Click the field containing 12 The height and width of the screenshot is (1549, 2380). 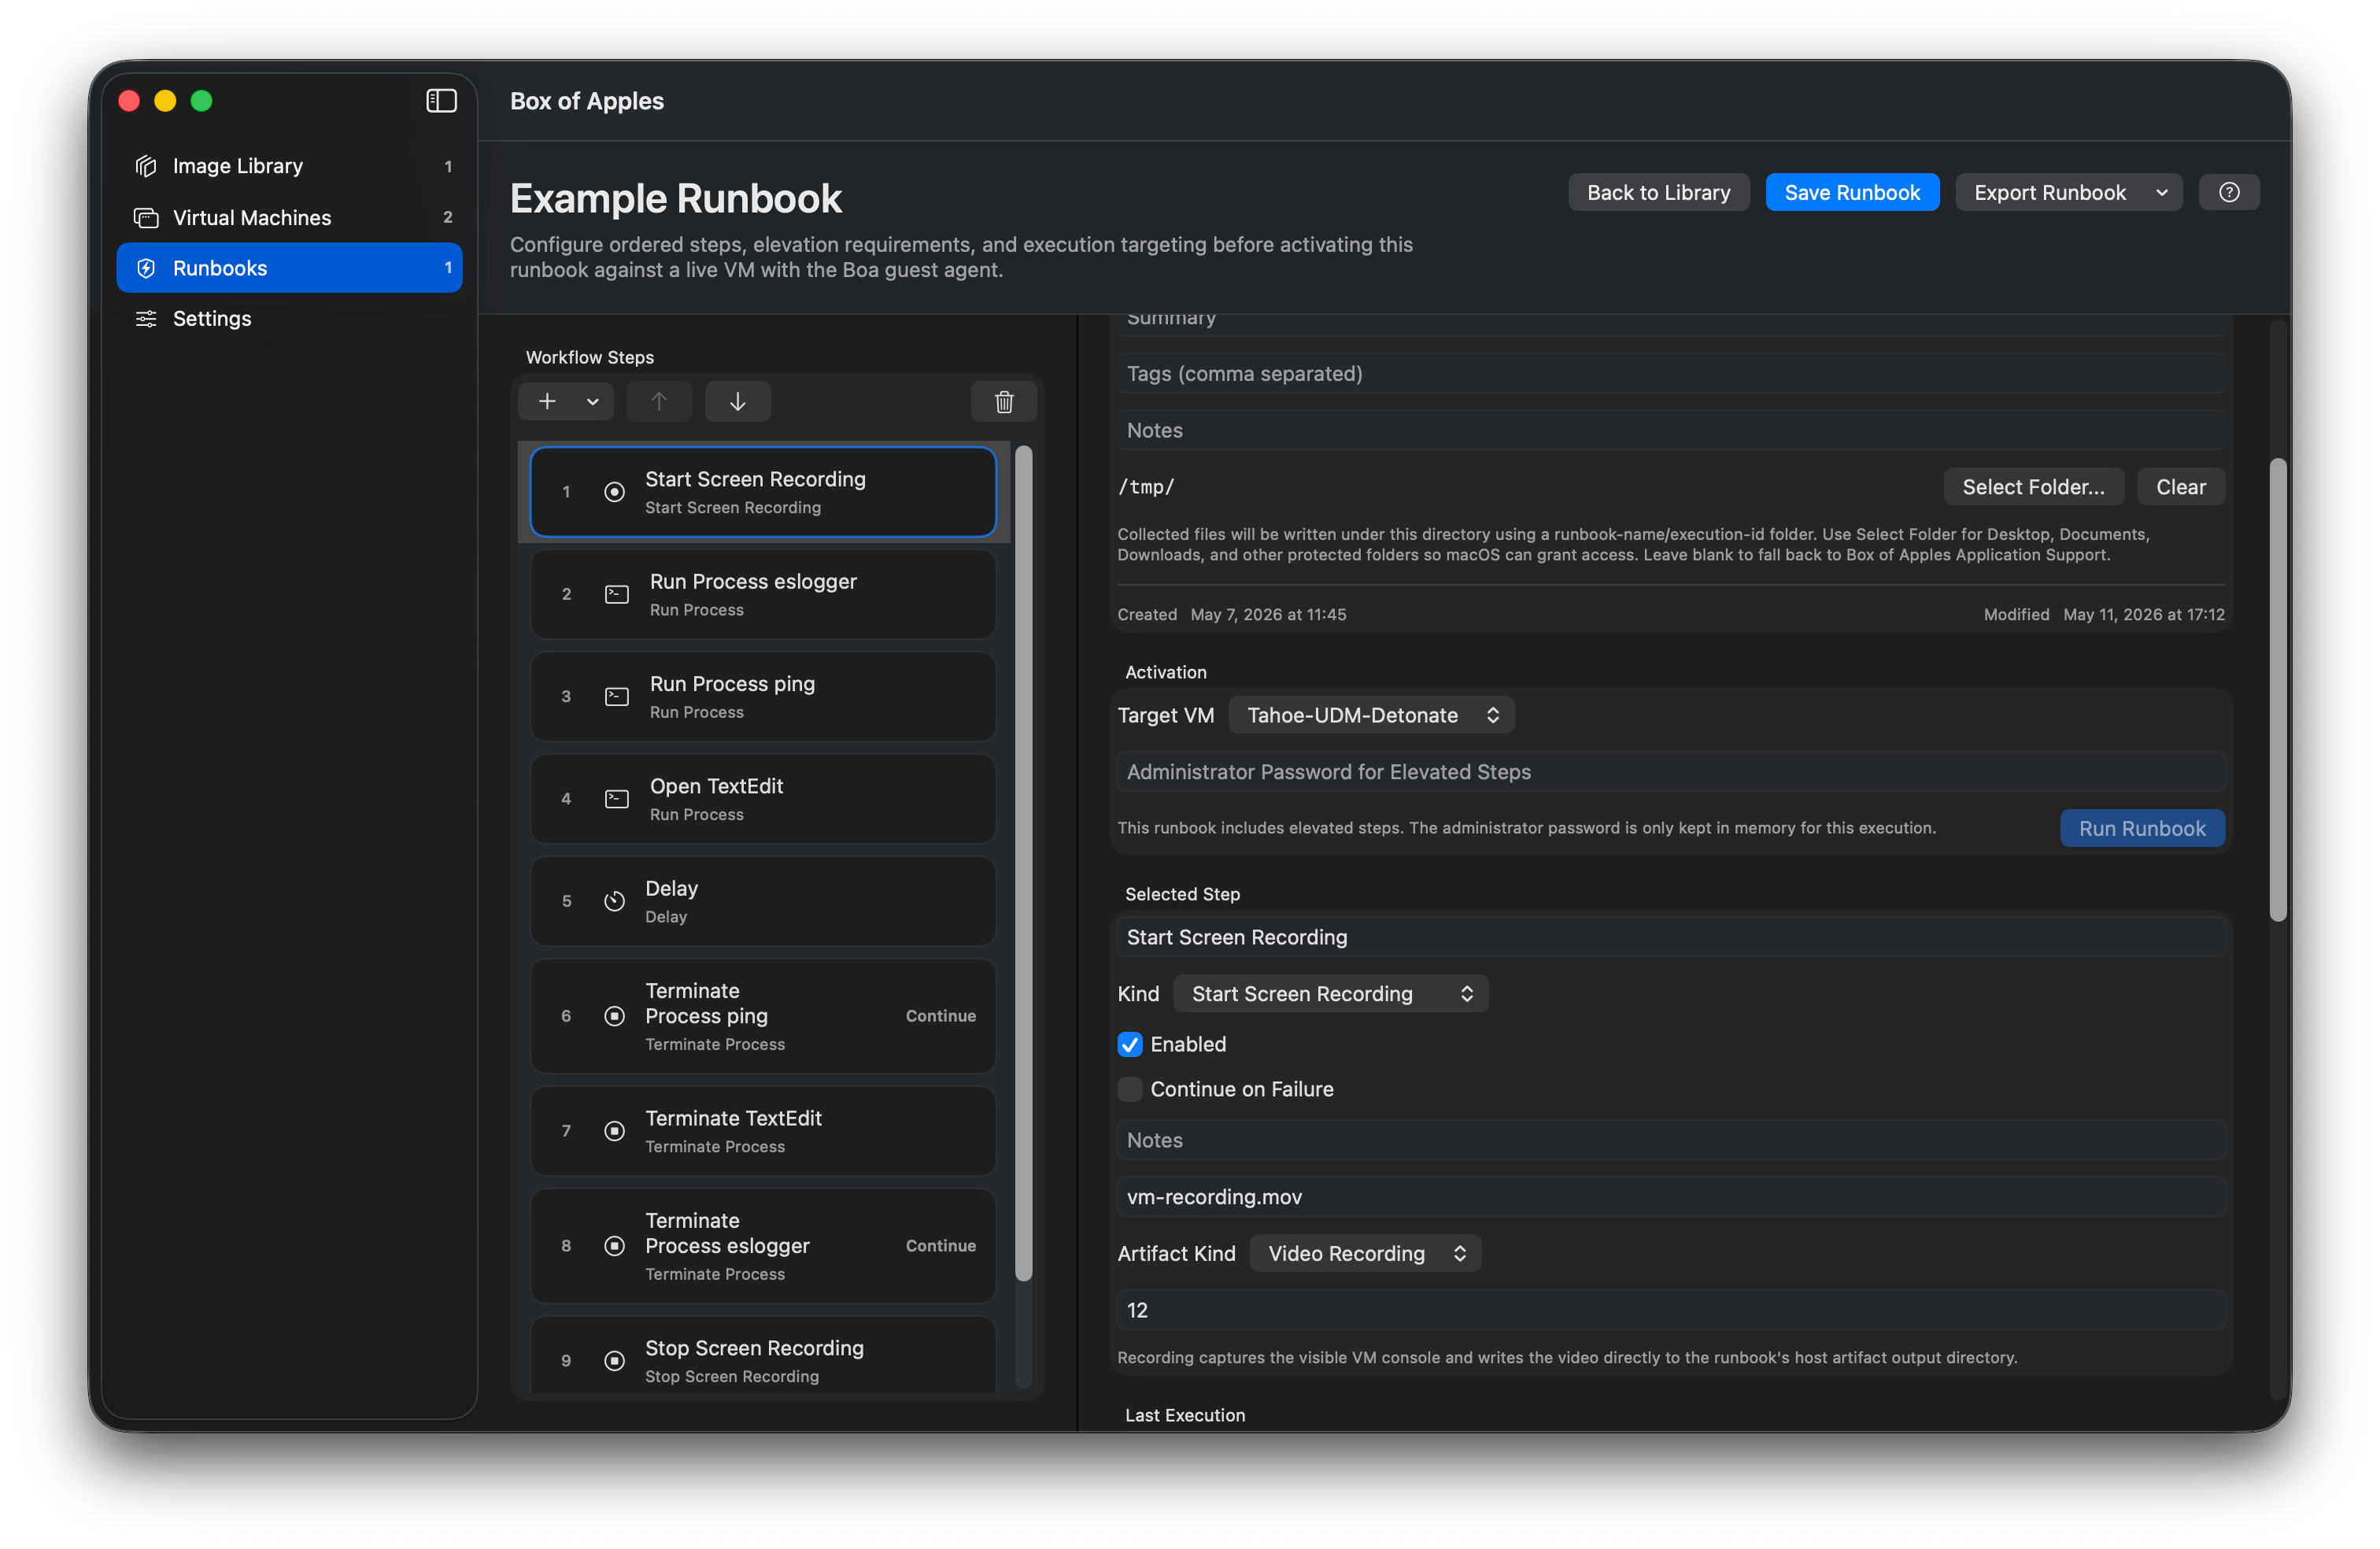[1671, 1310]
